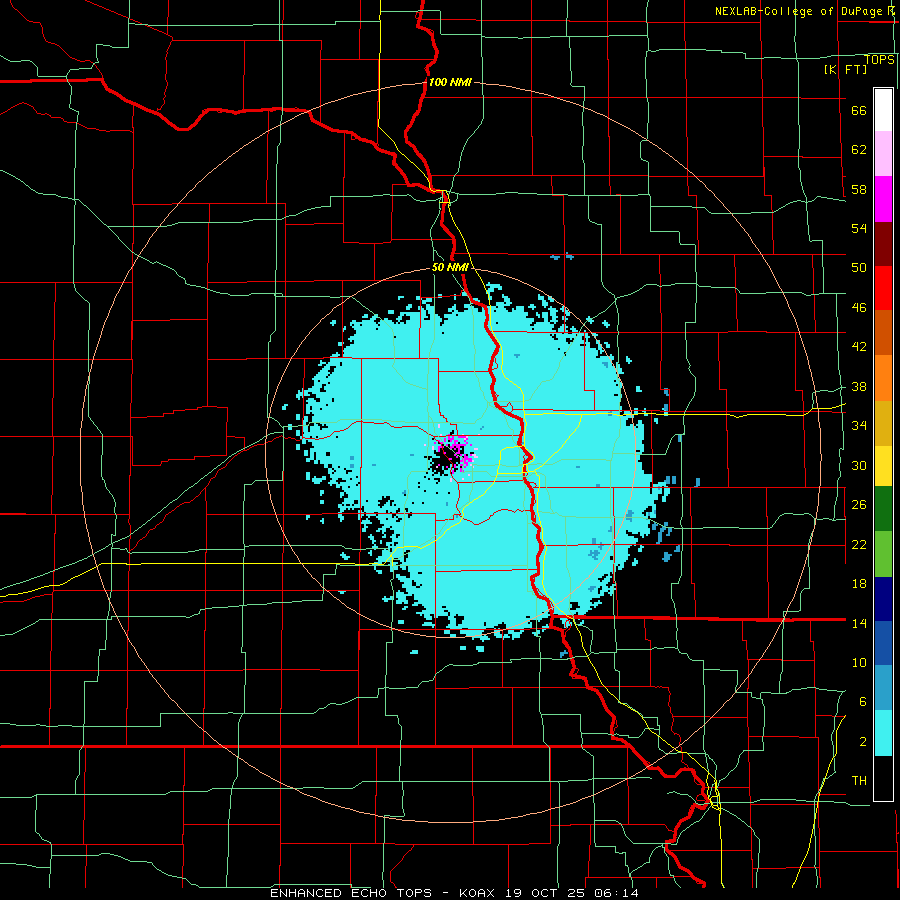Click the legend value 34
Image resolution: width=900 pixels, height=900 pixels.
coord(859,425)
